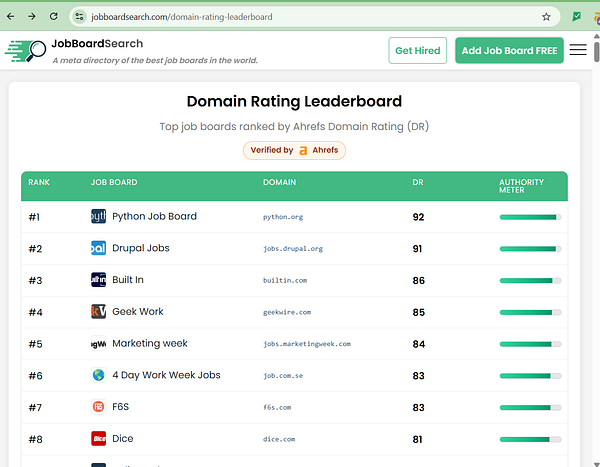
Task: Click the Ahrefs logo in the verified badge
Action: point(303,150)
